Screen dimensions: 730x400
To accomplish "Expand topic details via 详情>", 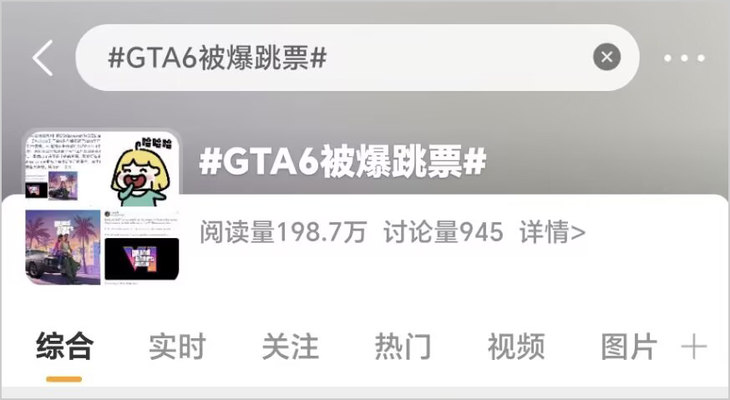I will [x=553, y=232].
